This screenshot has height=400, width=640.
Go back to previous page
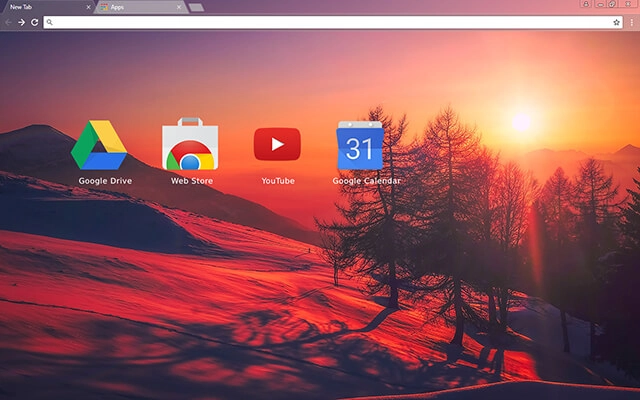tap(8, 22)
